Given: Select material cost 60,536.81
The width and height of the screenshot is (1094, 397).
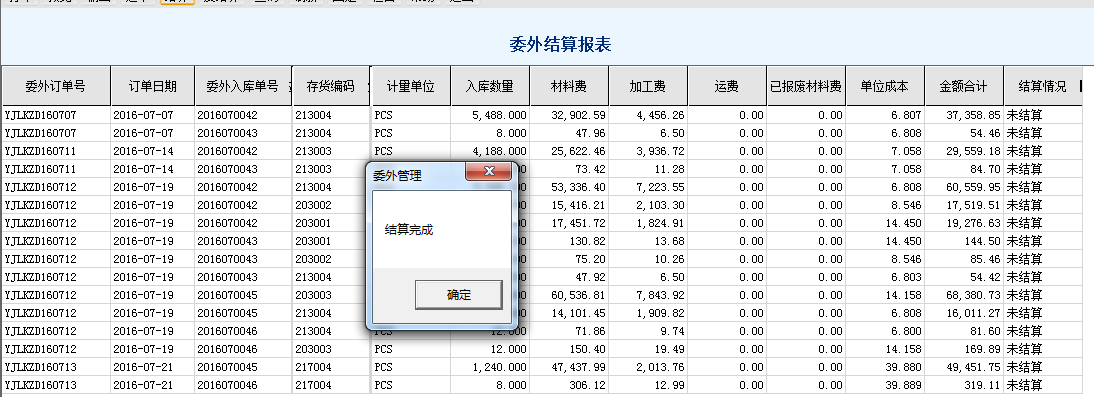Looking at the screenshot, I should coord(569,295).
